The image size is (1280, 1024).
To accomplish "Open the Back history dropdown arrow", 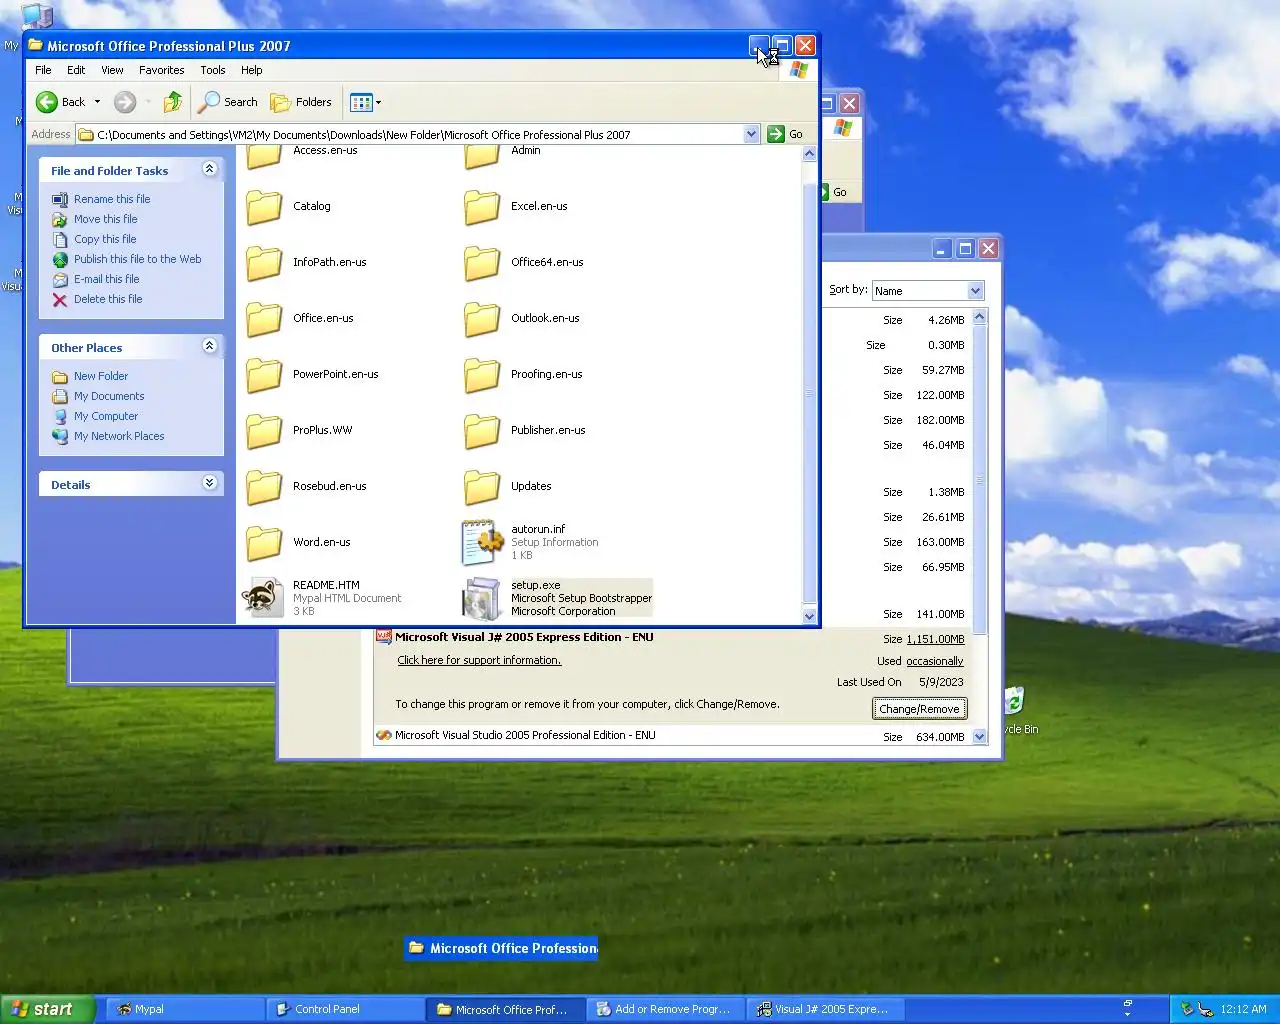I will [x=97, y=102].
